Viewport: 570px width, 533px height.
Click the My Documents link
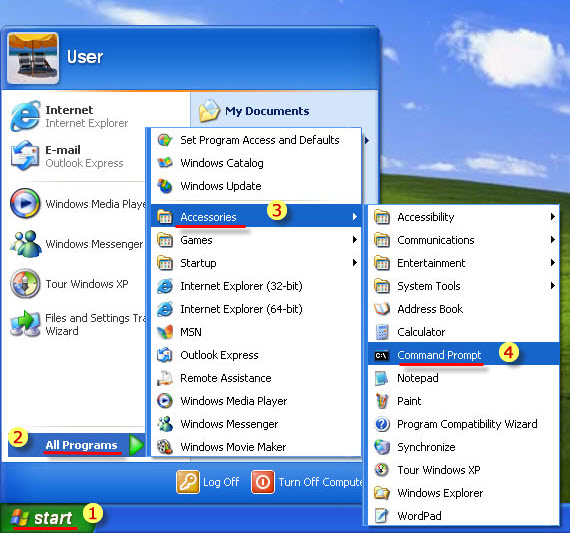pyautogui.click(x=267, y=111)
